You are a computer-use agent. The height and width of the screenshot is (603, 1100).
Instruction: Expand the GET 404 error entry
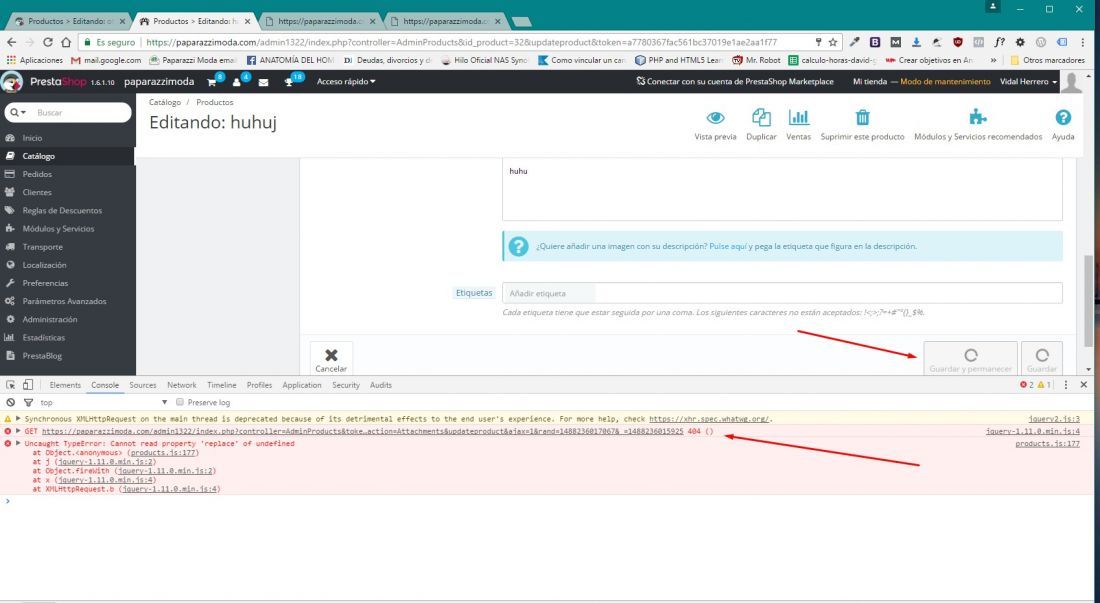click(x=18, y=431)
